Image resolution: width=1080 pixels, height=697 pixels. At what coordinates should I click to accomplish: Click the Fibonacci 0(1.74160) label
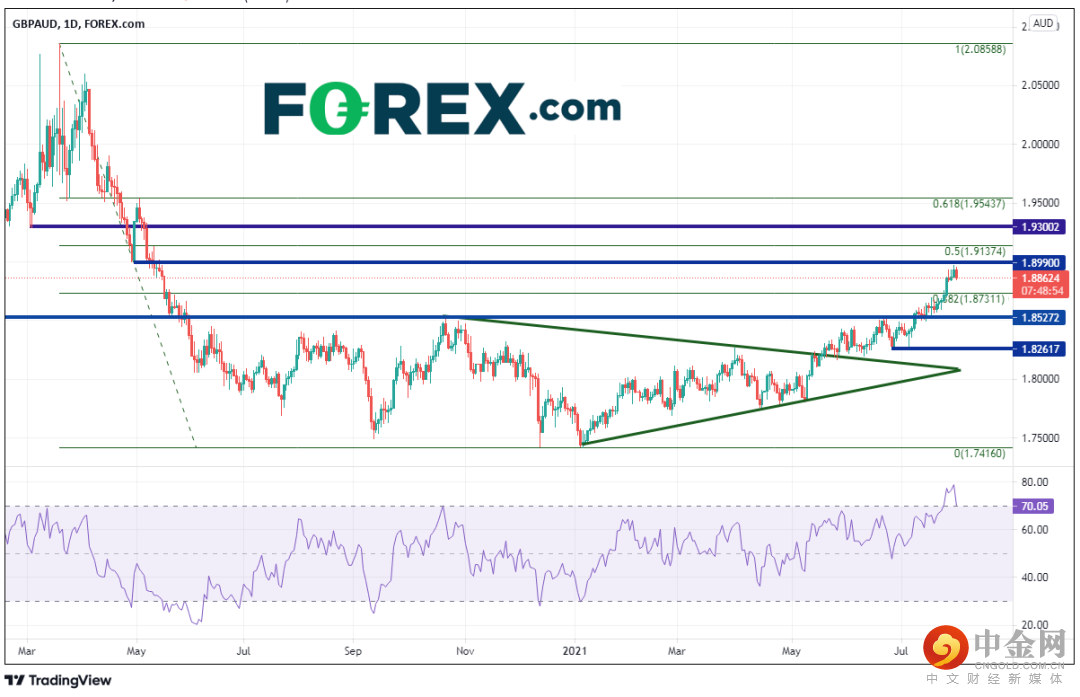click(979, 453)
